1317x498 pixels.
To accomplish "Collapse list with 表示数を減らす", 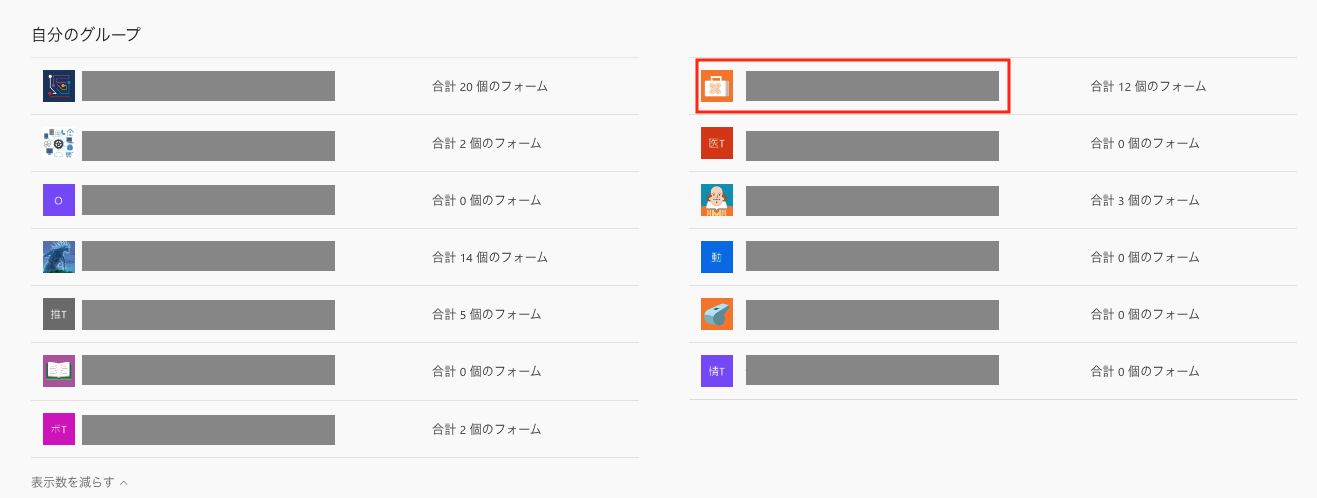I will [x=72, y=482].
